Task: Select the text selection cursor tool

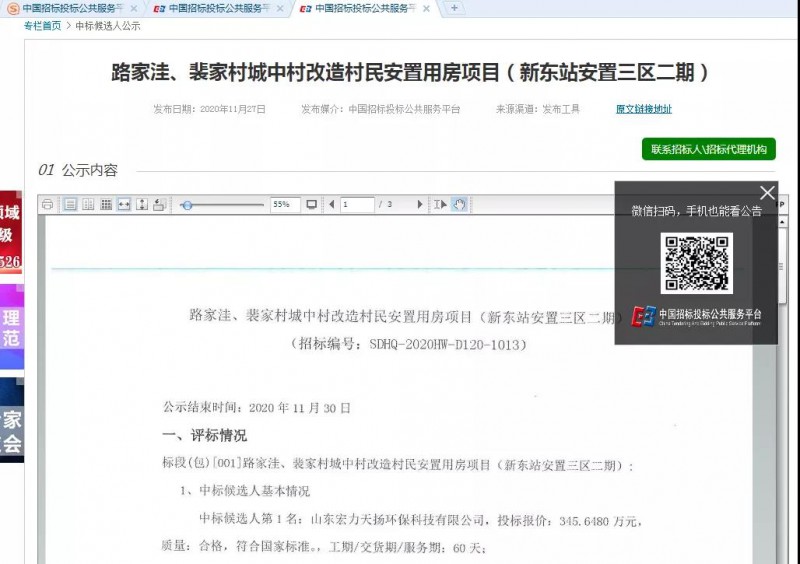Action: (440, 205)
